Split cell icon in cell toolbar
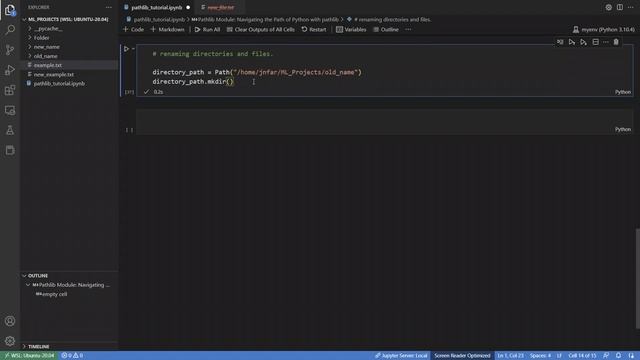640x360 pixels. [x=596, y=42]
